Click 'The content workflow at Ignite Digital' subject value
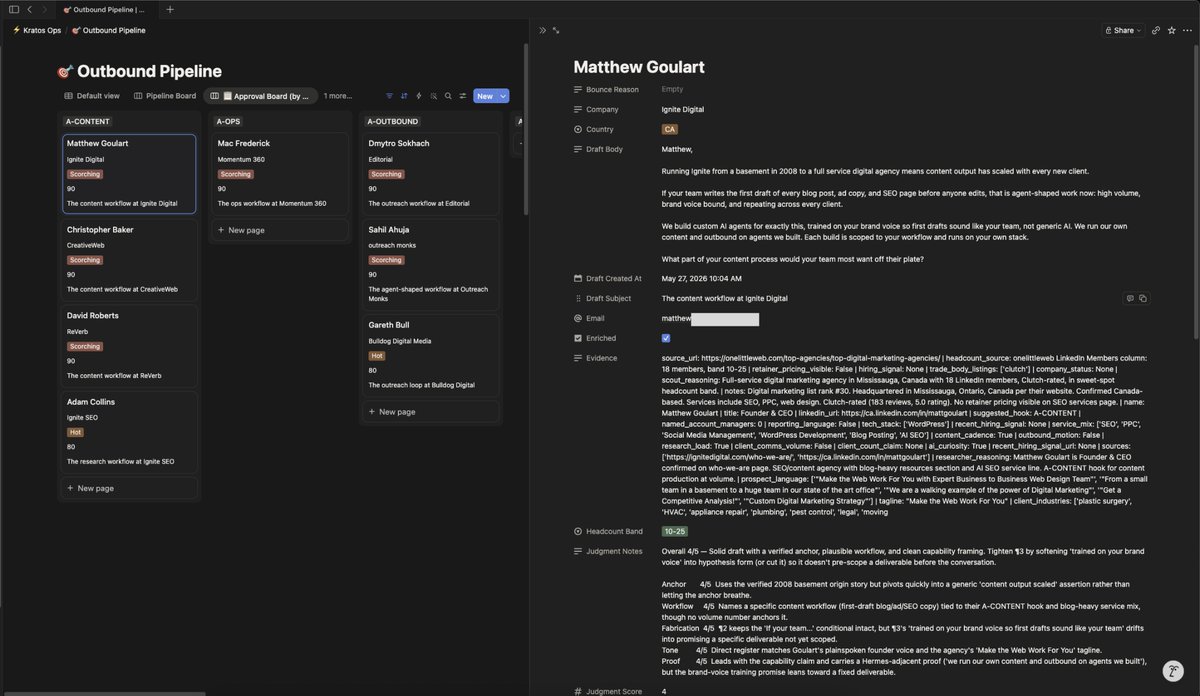The image size is (1200, 696). [x=725, y=298]
